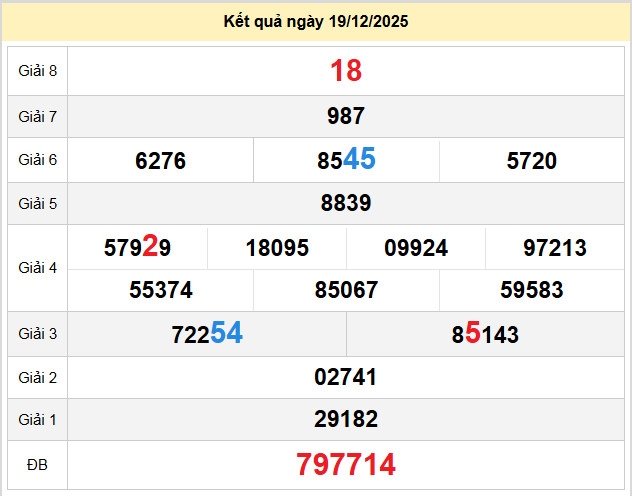Click the Giải 4 number 97213

coord(555,248)
